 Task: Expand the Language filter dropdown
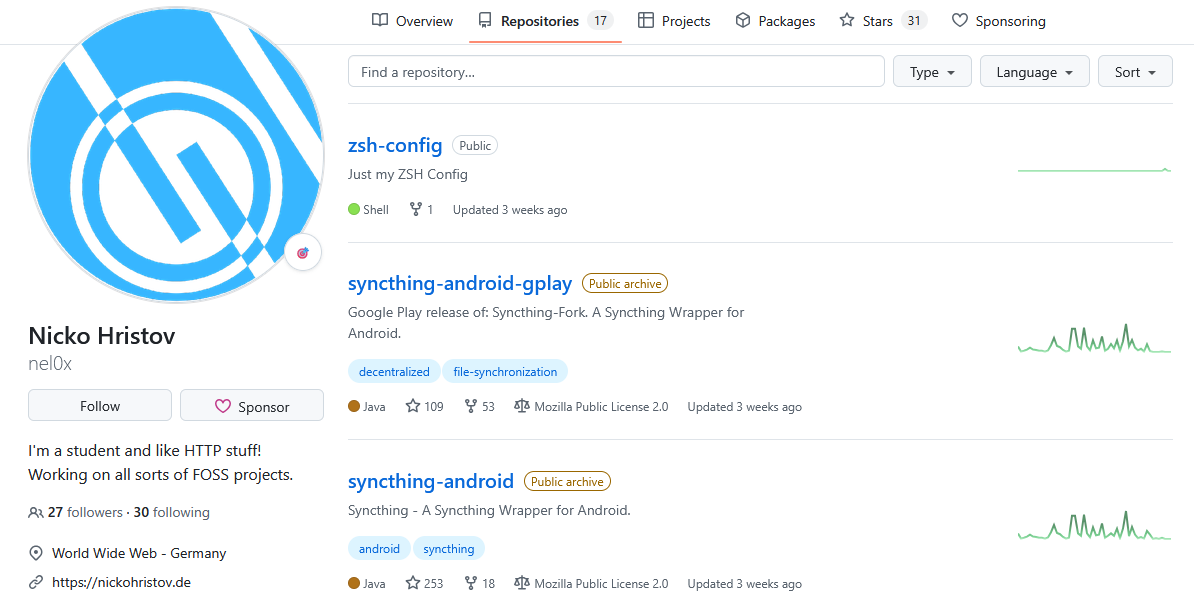point(1034,72)
